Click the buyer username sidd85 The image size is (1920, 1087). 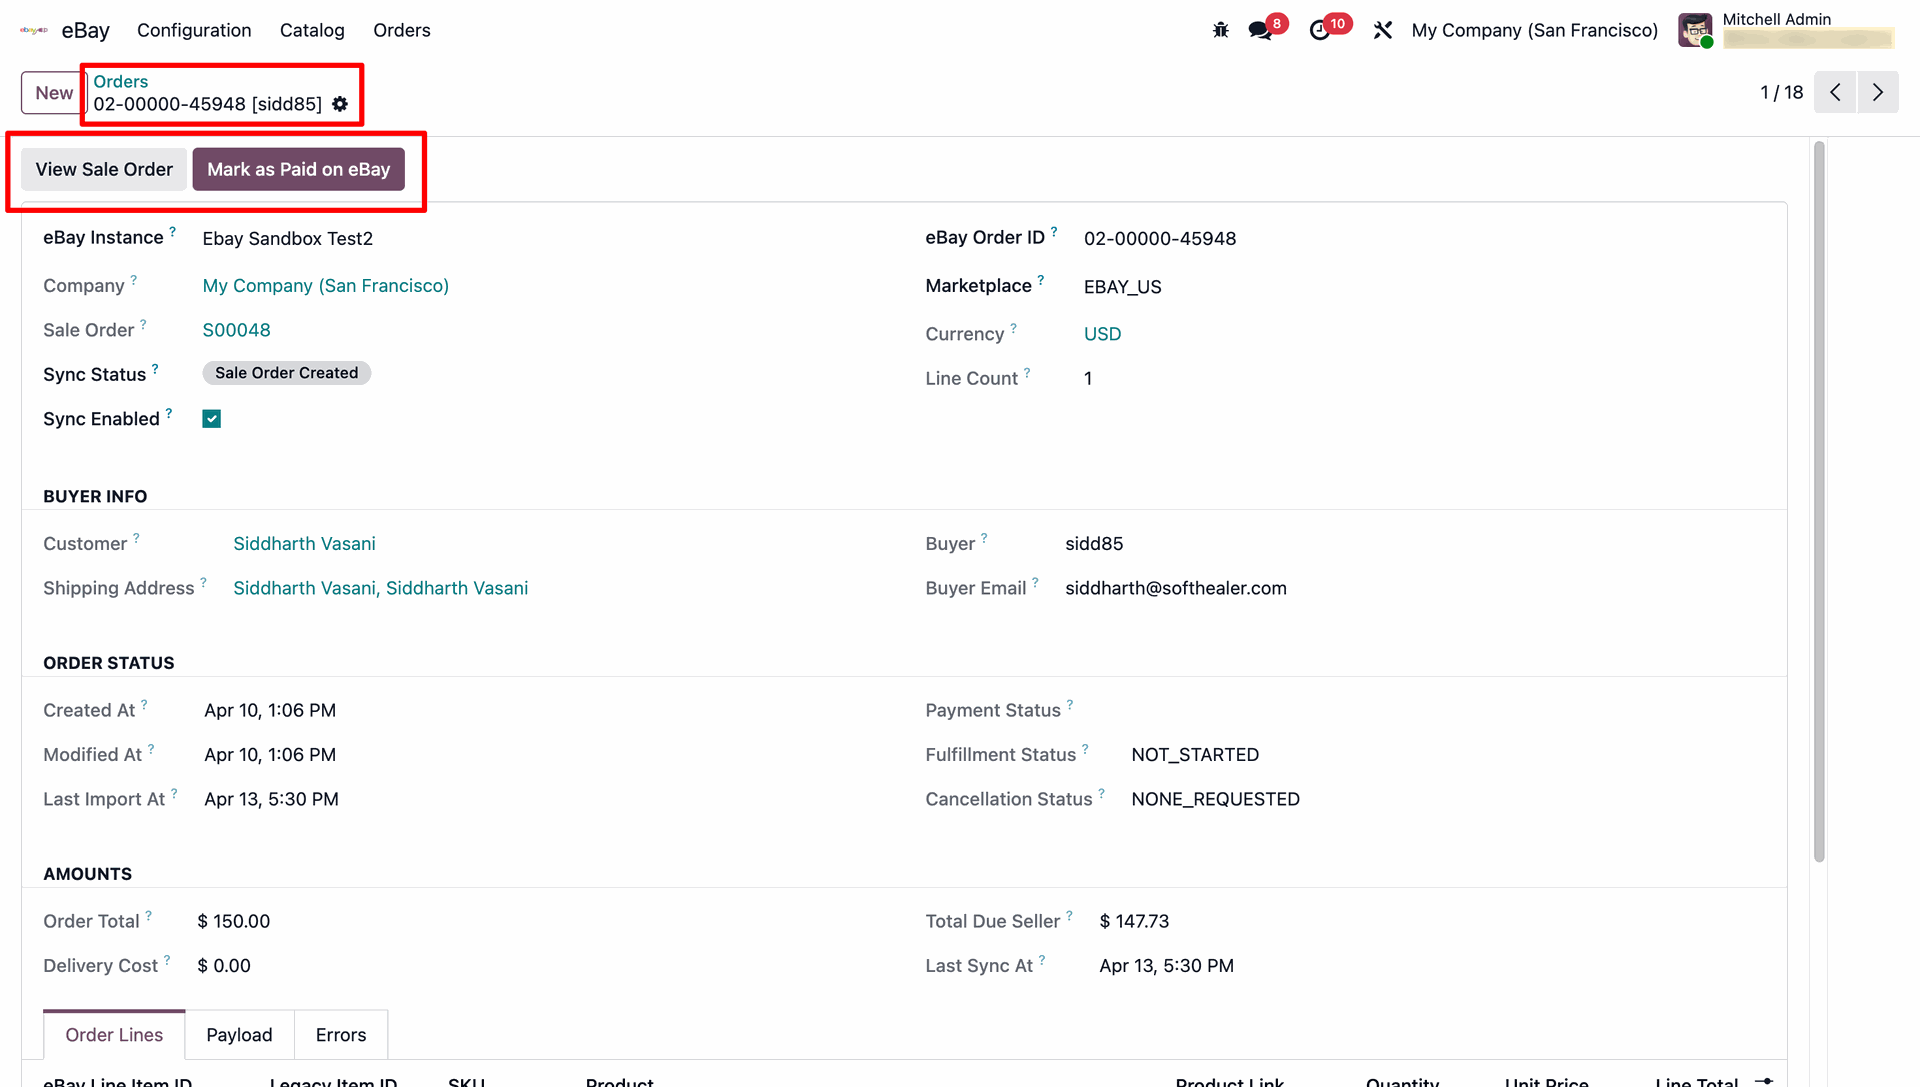pos(1095,544)
